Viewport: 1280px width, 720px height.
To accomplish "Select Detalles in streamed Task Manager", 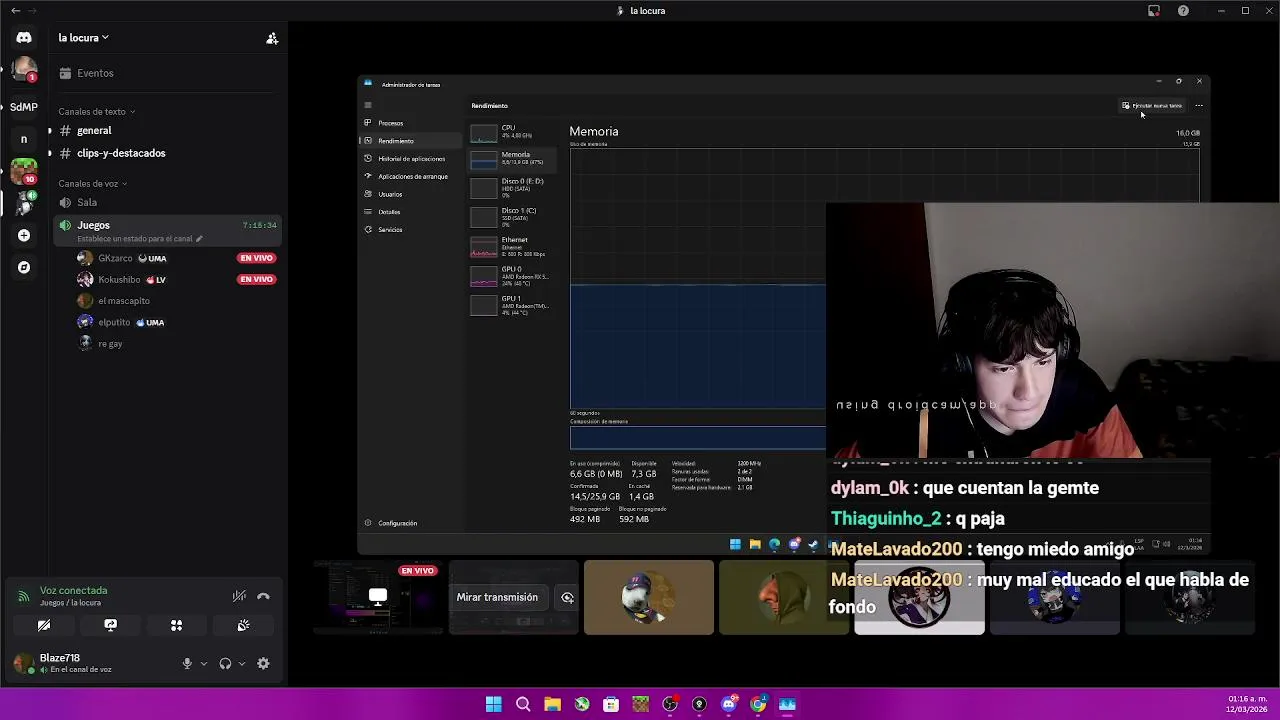I will (409, 212).
